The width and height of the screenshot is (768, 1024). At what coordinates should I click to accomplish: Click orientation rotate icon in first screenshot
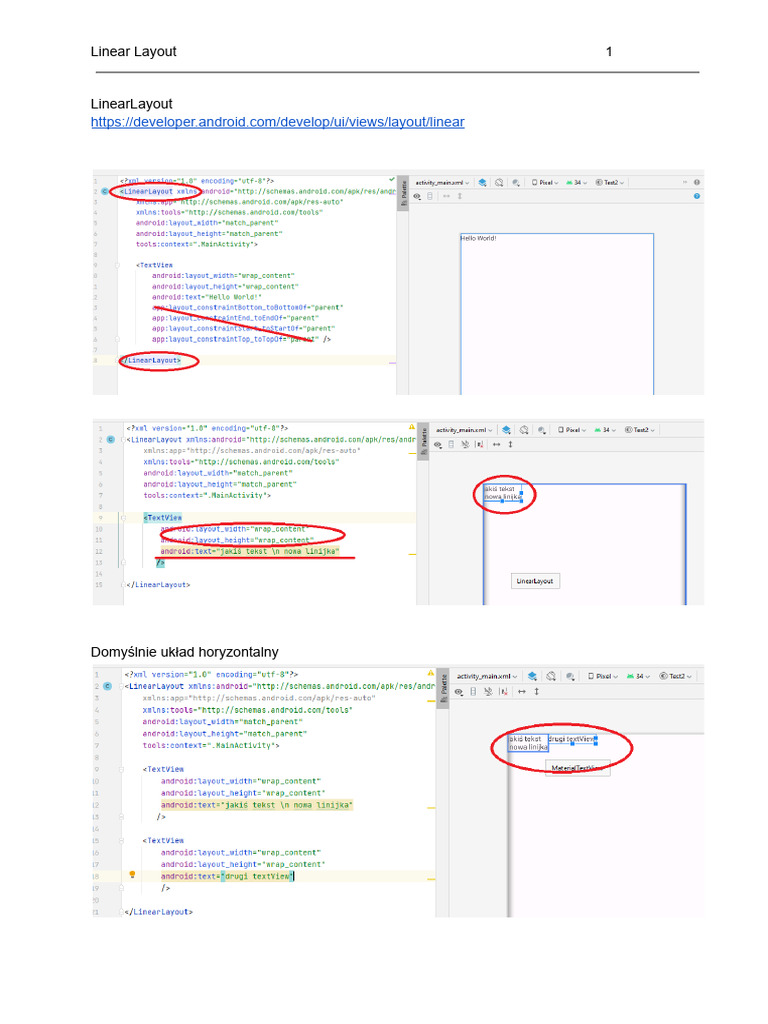point(499,183)
